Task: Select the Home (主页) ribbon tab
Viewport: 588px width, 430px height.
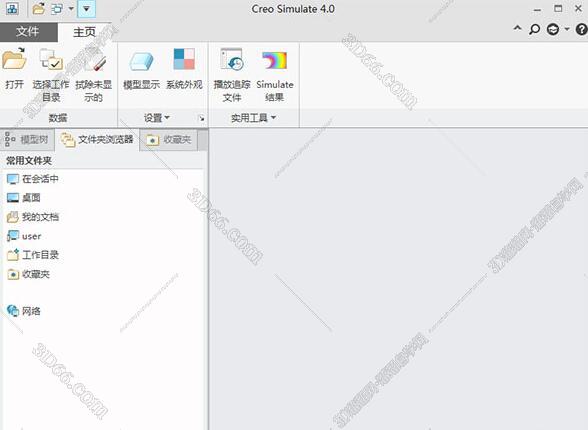Action: 85,32
